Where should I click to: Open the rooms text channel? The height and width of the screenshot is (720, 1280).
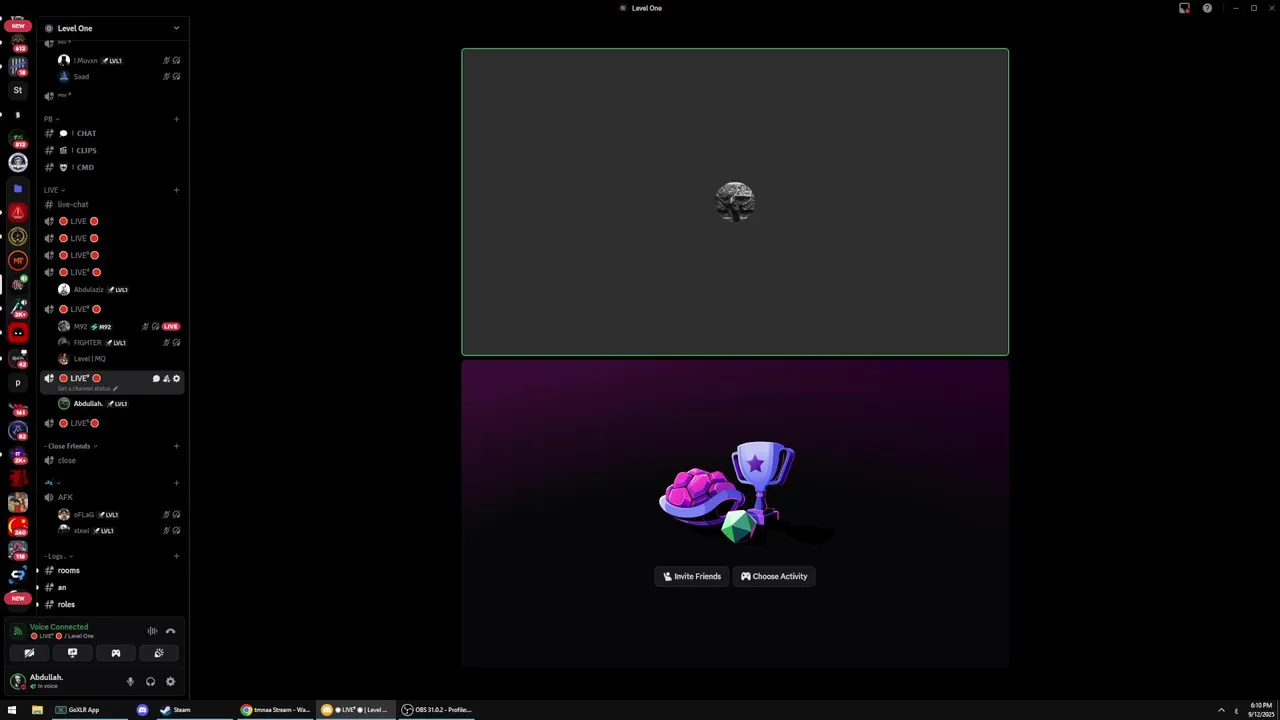(112, 570)
